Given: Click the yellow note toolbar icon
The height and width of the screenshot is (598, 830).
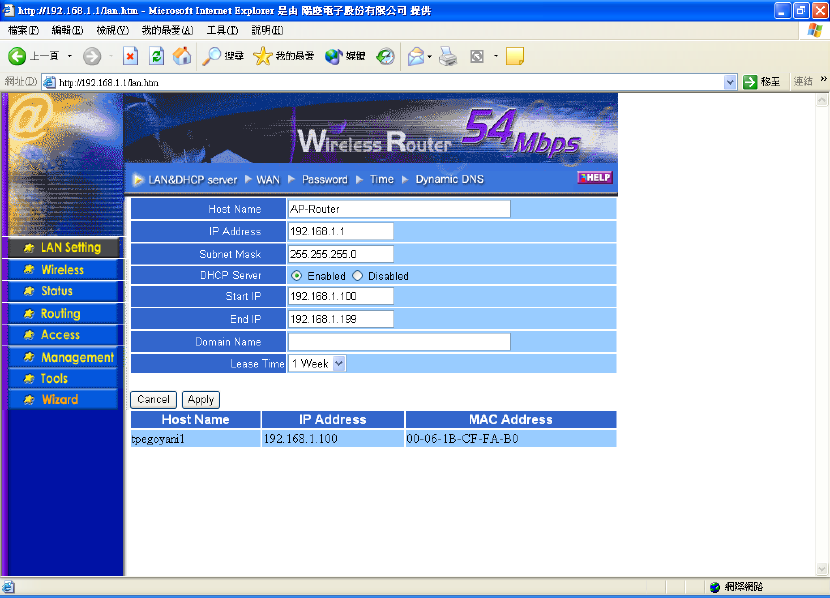Looking at the screenshot, I should click(x=515, y=56).
